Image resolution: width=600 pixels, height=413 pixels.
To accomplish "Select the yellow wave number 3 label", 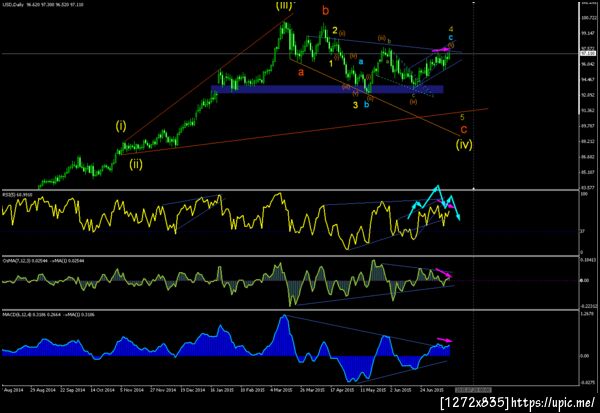I will click(x=355, y=105).
